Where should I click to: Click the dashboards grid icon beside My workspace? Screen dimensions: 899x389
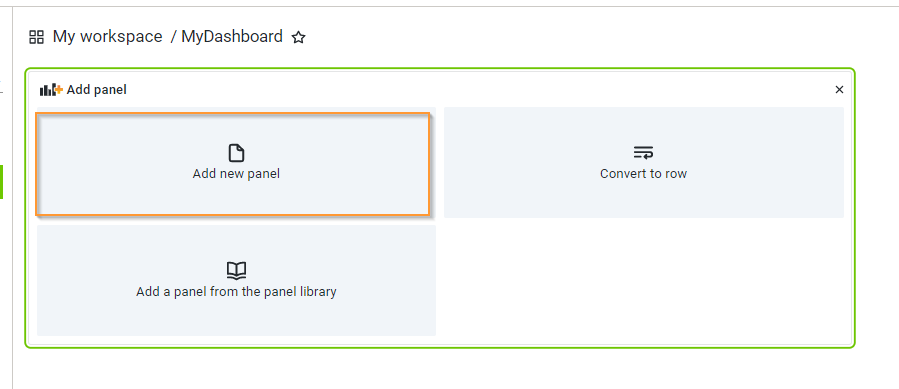[37, 37]
